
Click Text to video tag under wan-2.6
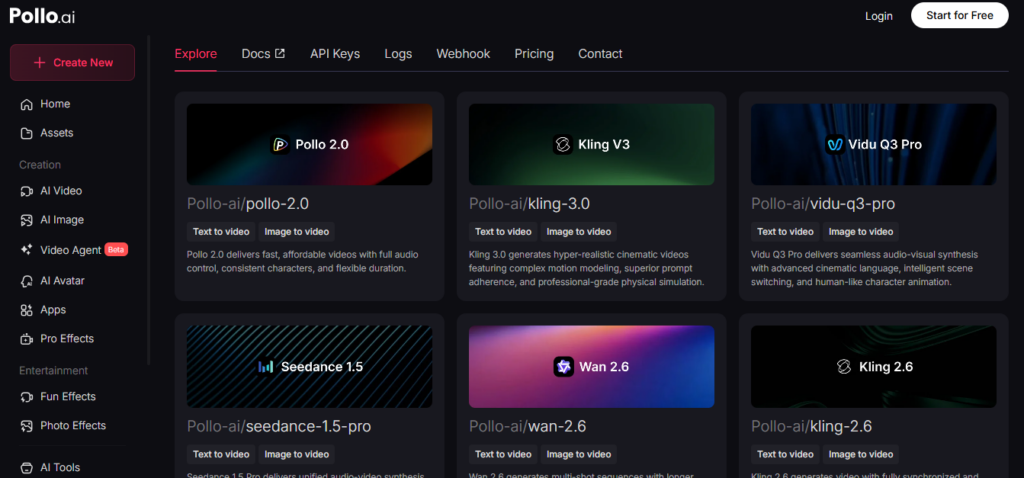tap(503, 454)
